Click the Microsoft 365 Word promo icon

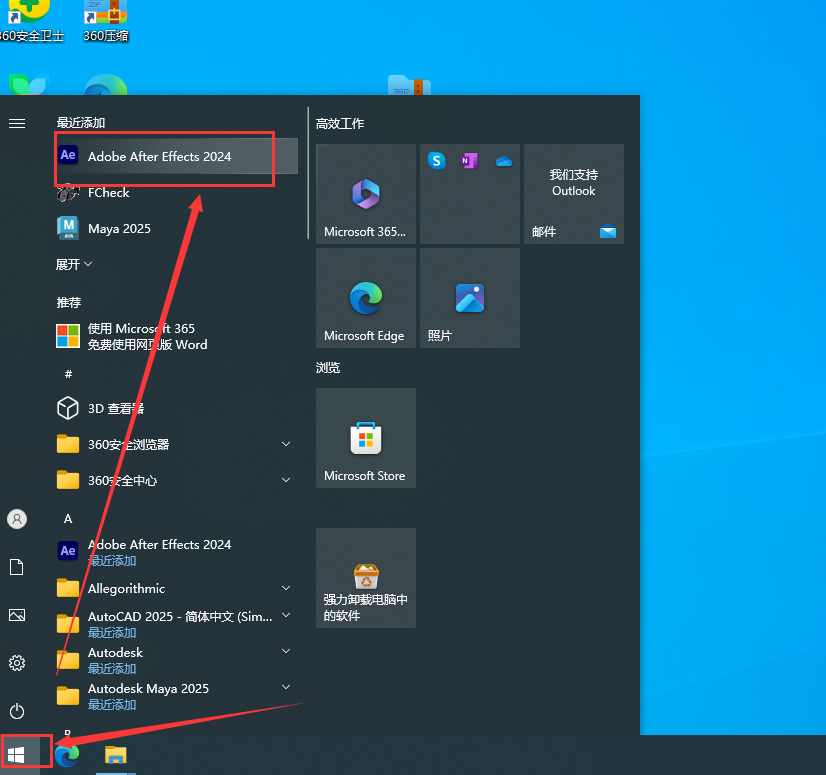(68, 336)
